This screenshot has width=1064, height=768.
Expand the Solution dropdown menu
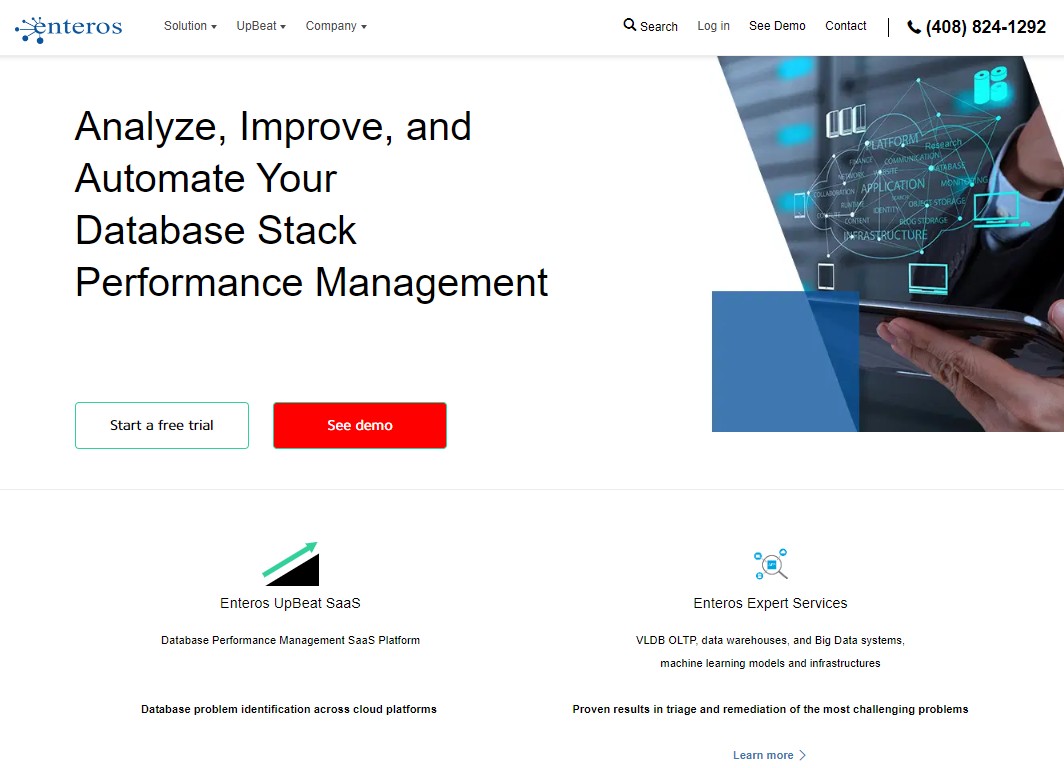pyautogui.click(x=190, y=26)
